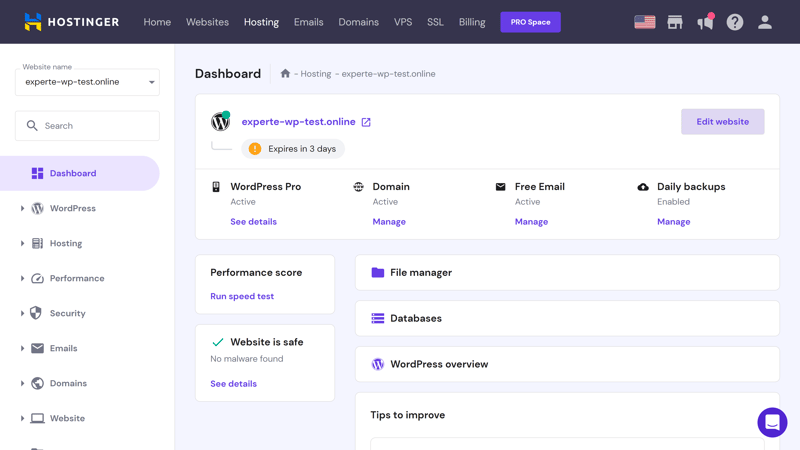This screenshot has height=450, width=800.
Task: Open Billing in top navigation
Action: pos(472,22)
